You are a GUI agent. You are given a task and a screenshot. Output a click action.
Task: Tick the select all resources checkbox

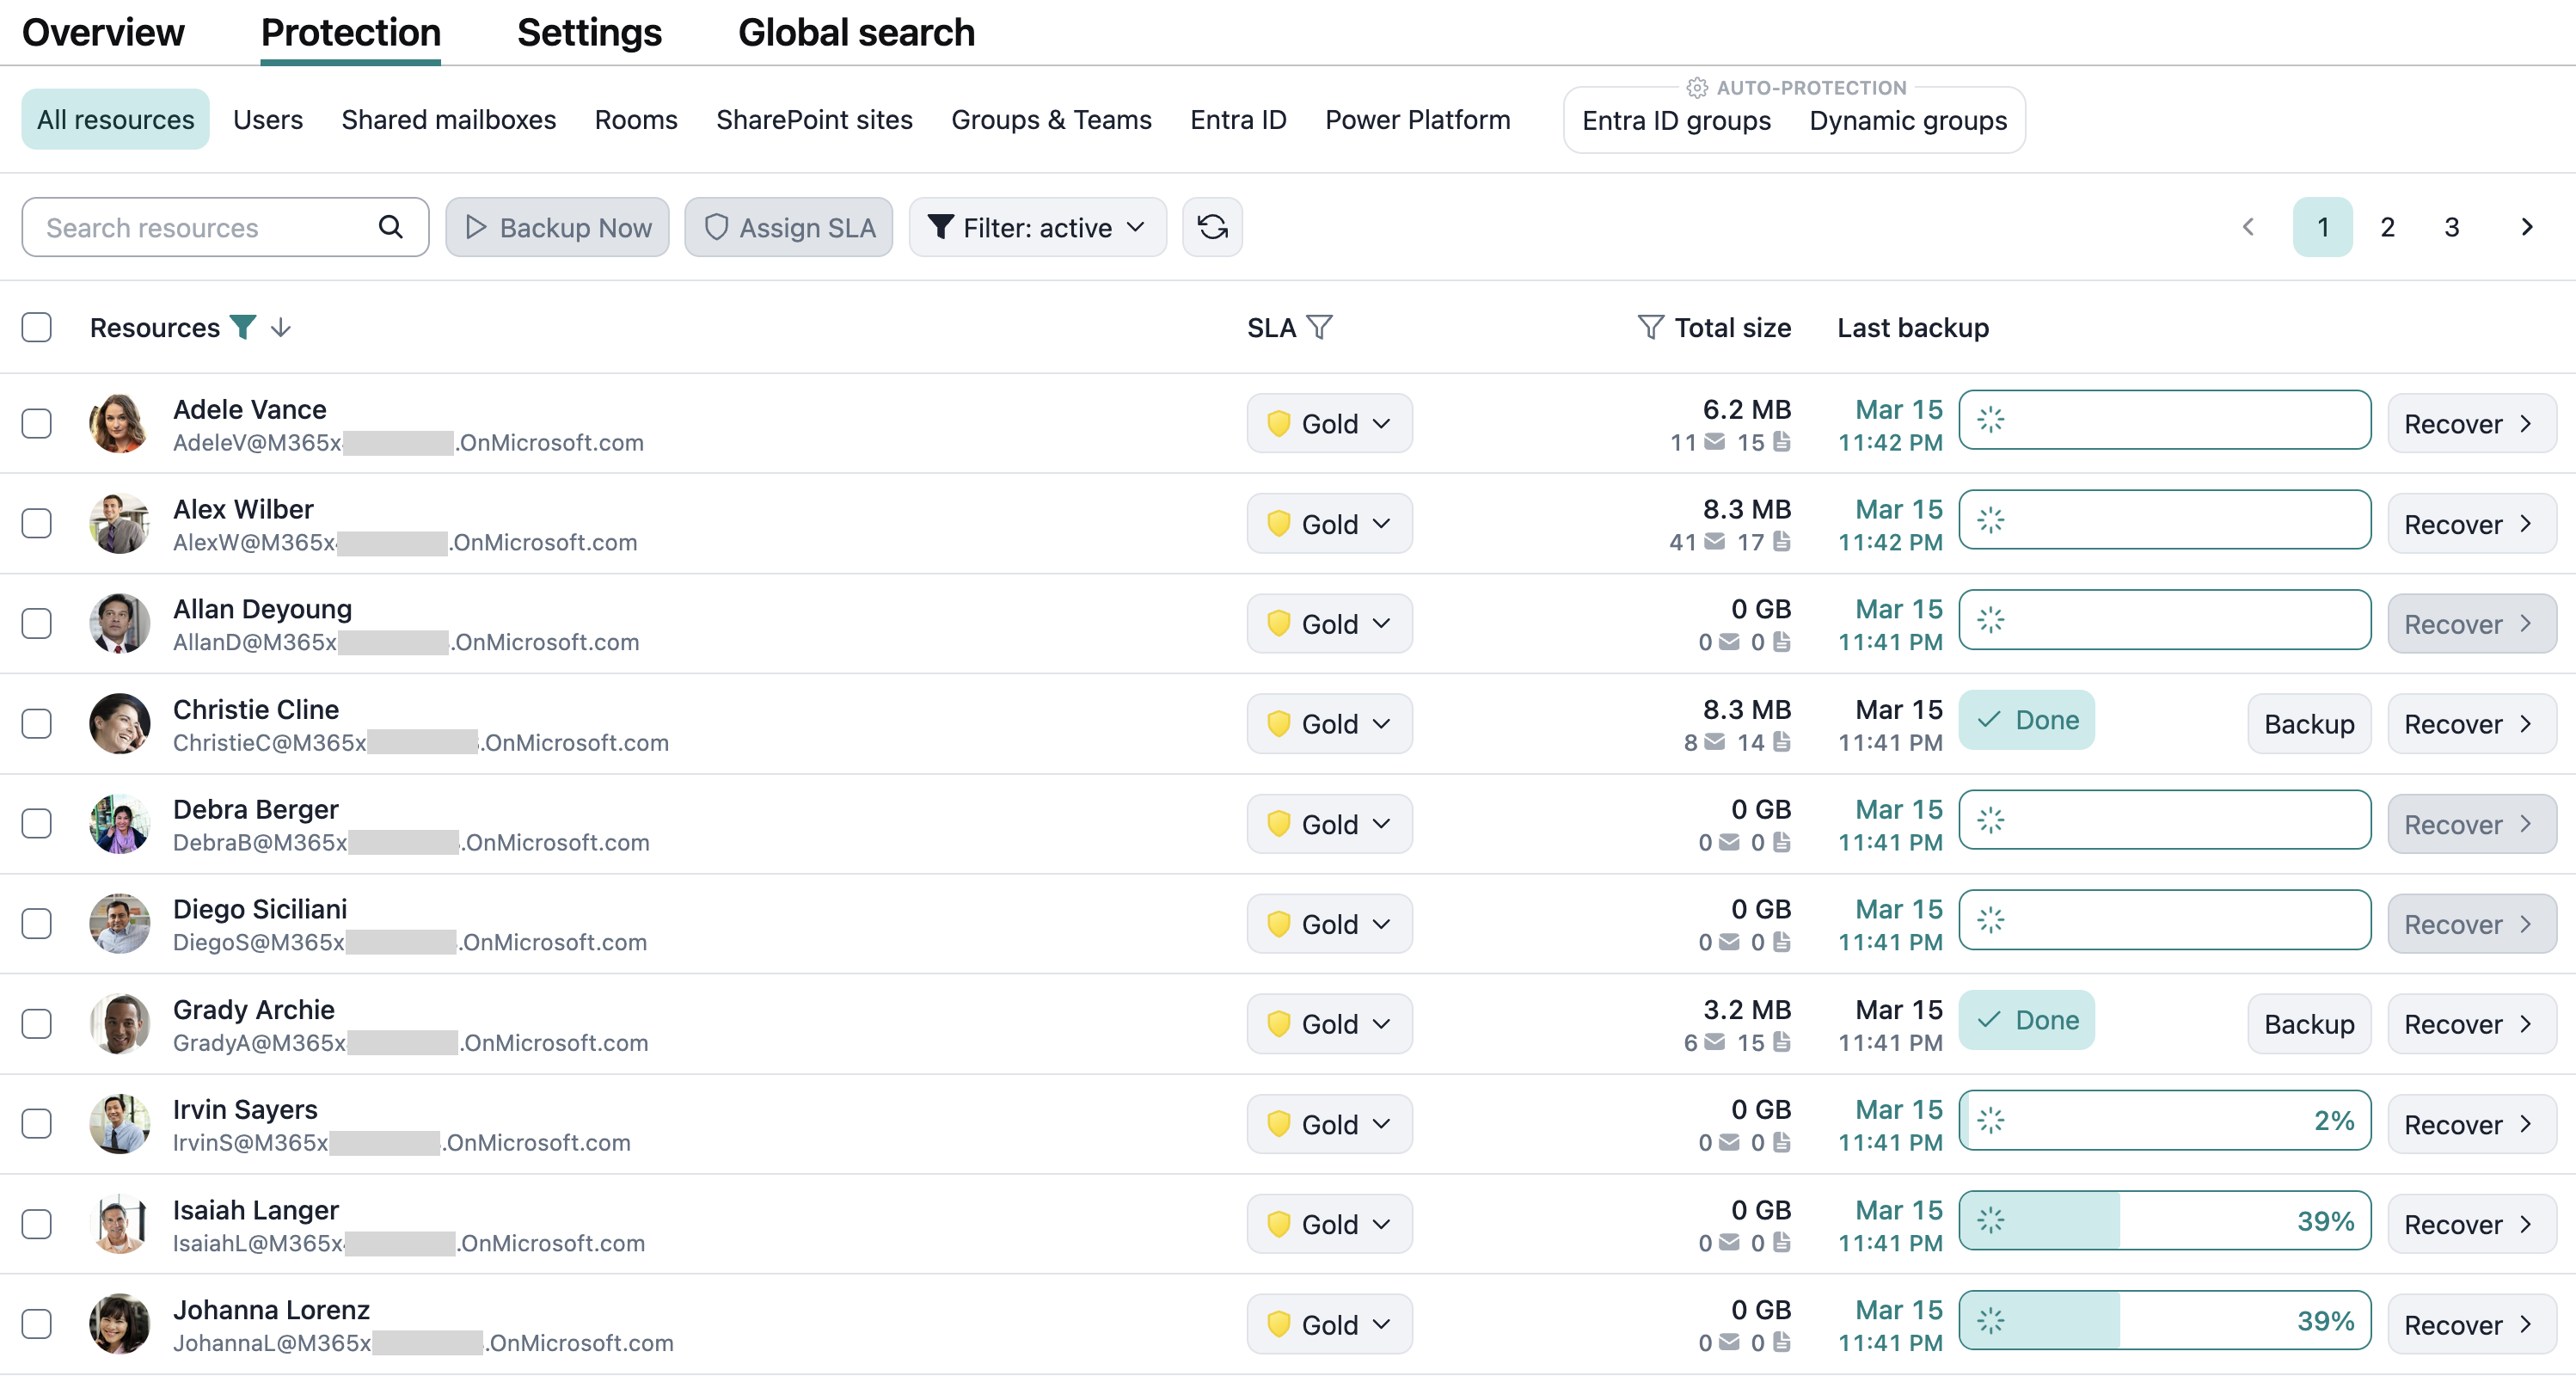37,327
